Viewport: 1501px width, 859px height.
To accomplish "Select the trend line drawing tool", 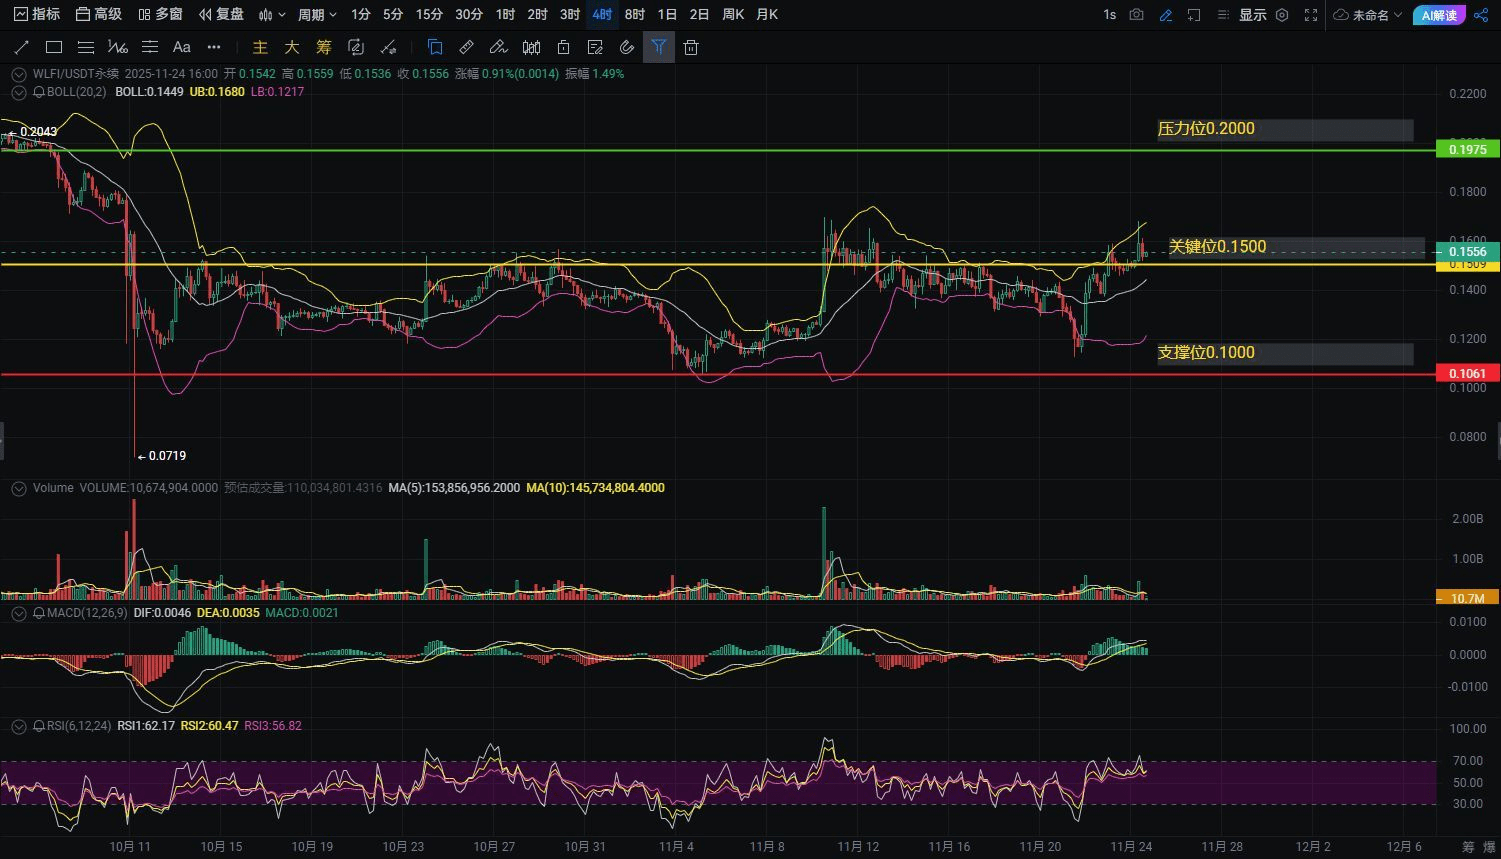I will click(22, 47).
